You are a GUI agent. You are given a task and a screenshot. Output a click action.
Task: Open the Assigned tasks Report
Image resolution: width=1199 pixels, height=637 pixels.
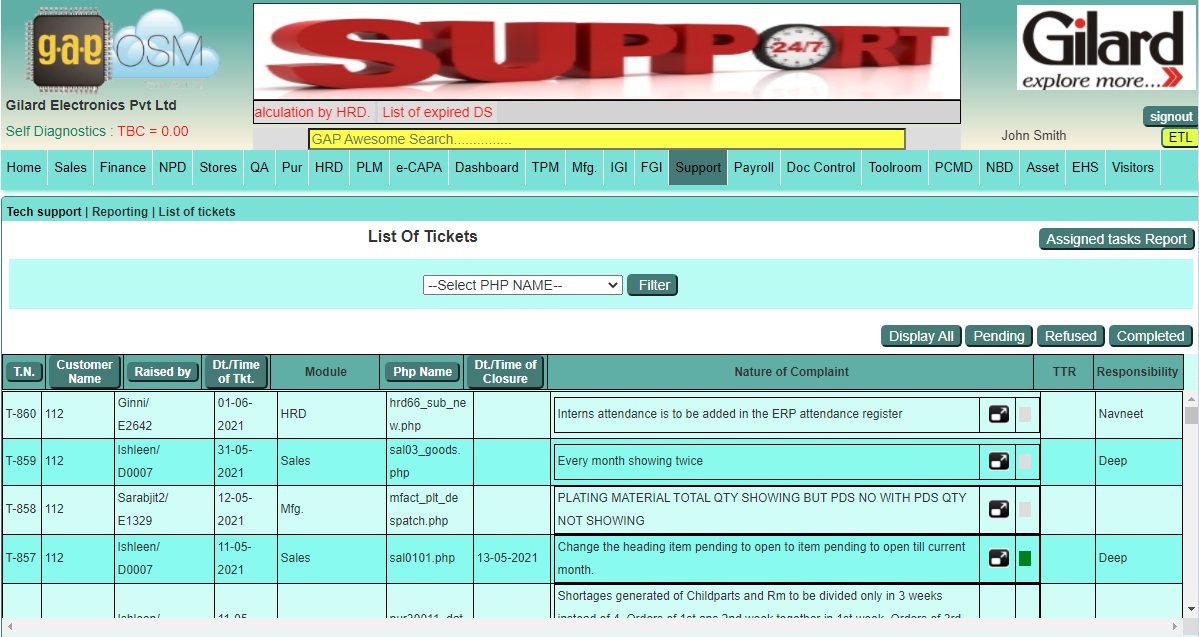coord(1116,239)
